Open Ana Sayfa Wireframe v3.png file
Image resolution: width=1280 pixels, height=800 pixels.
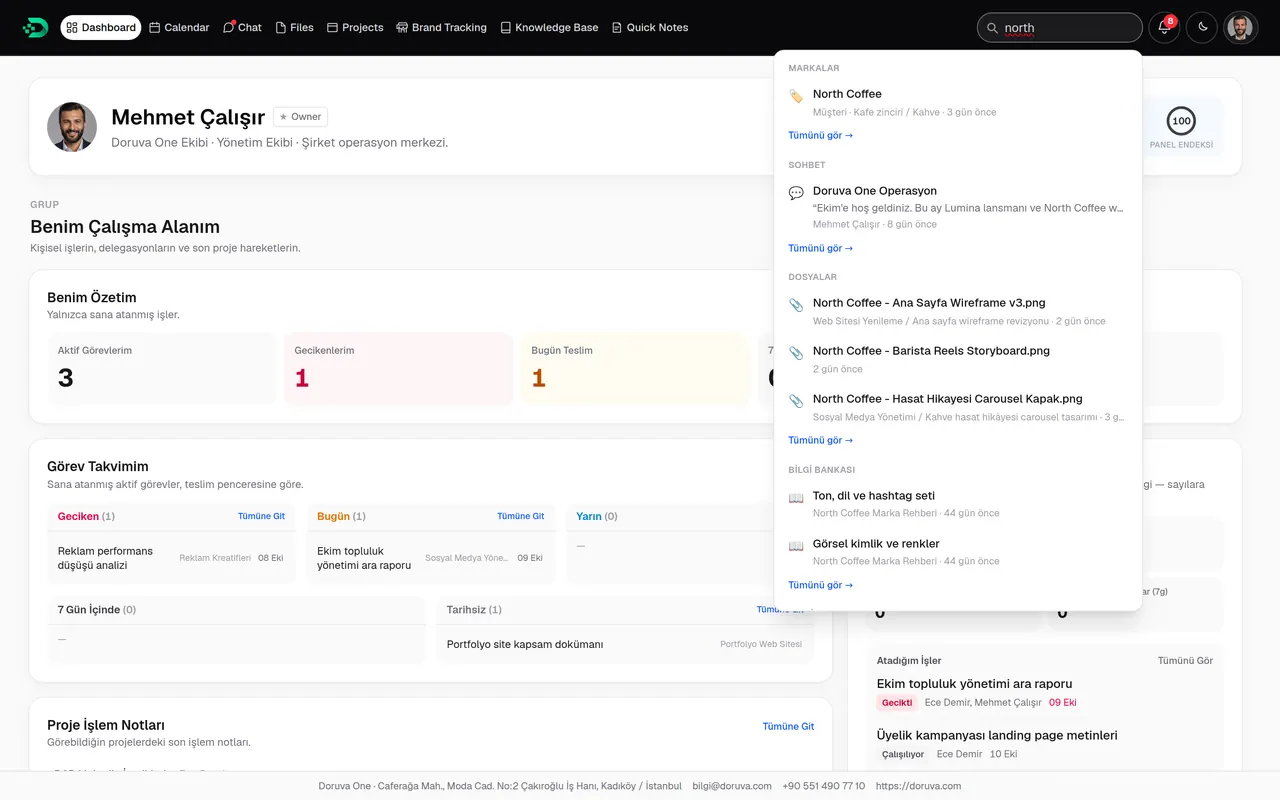point(958,311)
